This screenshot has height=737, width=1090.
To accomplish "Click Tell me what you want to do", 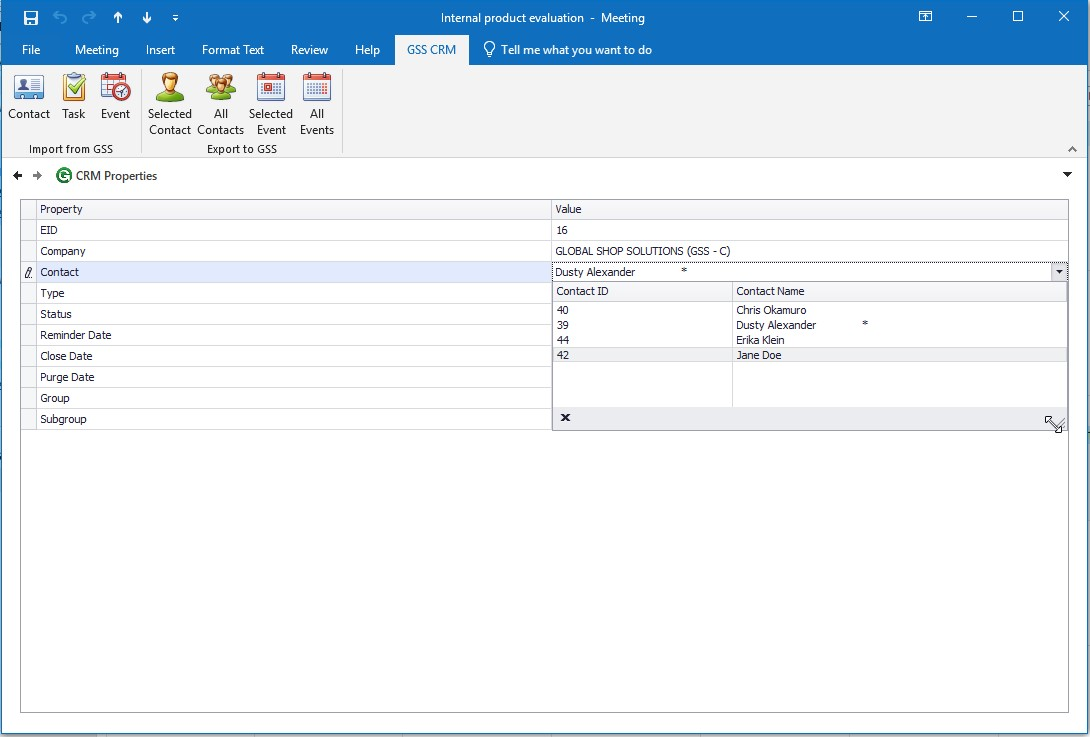I will (x=567, y=50).
